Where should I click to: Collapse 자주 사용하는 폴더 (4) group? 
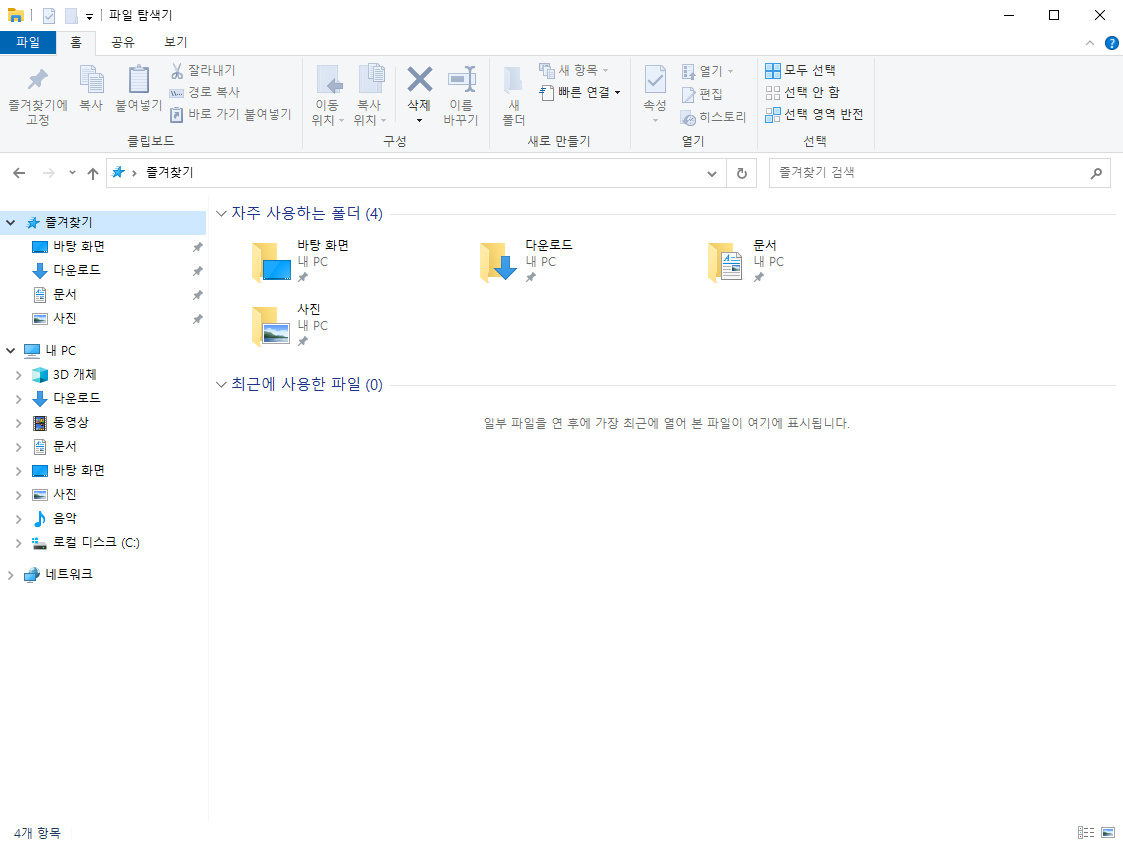click(x=221, y=213)
